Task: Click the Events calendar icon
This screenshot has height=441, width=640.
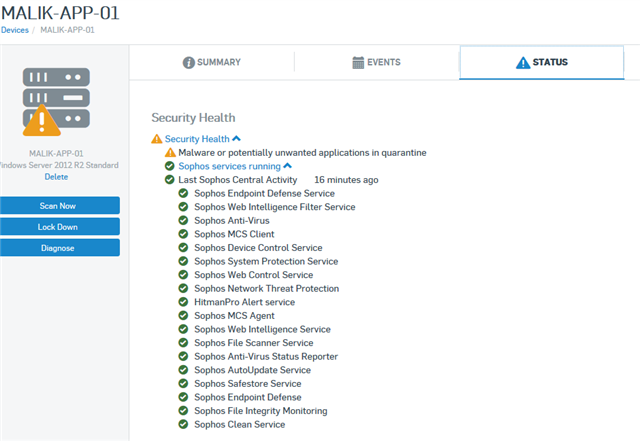Action: pyautogui.click(x=358, y=62)
